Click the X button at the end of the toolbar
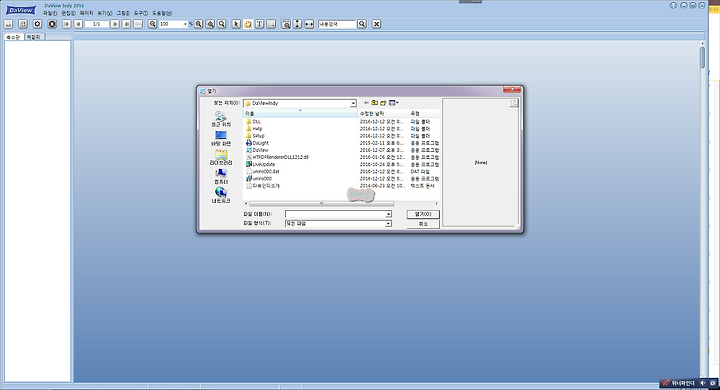Screen dimensions: 720x390 tap(376, 24)
